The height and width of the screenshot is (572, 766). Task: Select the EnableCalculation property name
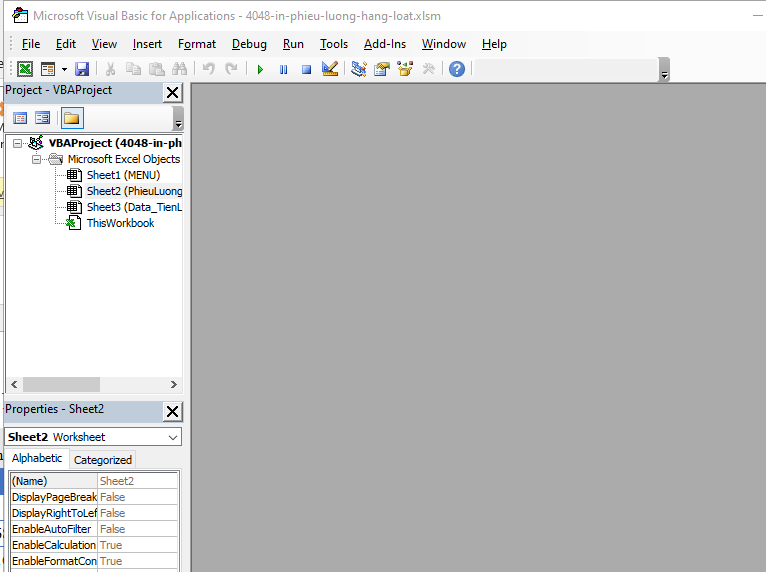[x=54, y=545]
